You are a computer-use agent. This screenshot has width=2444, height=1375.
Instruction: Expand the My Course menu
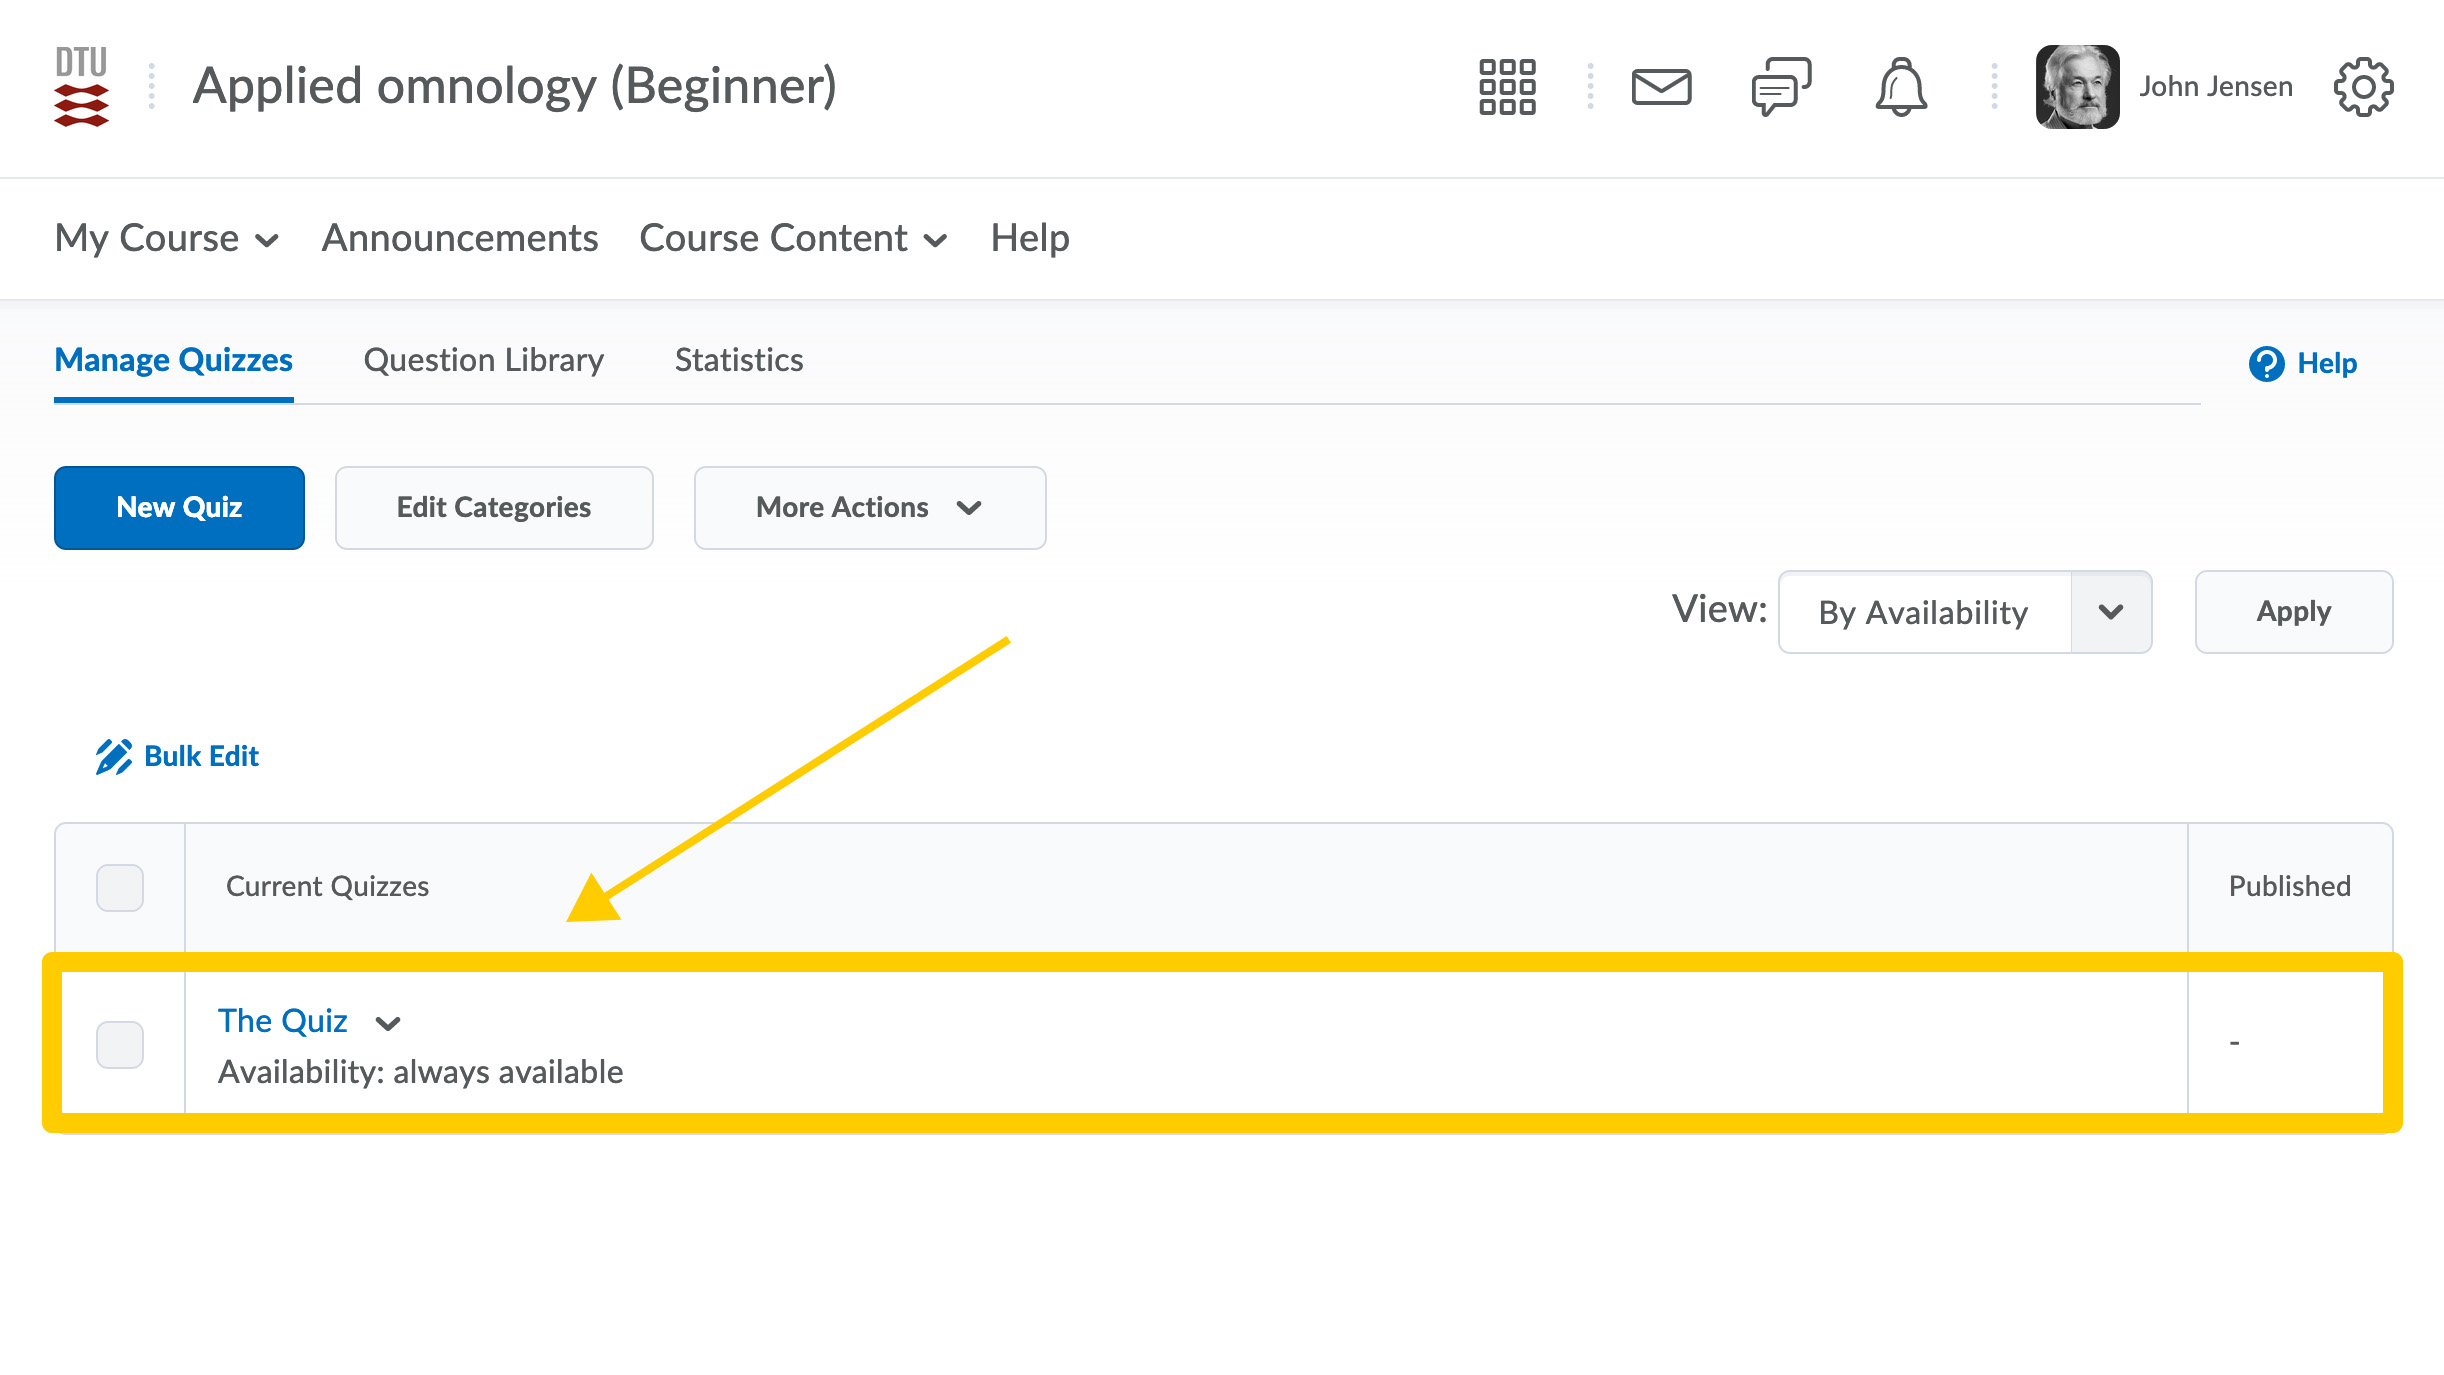(x=167, y=239)
